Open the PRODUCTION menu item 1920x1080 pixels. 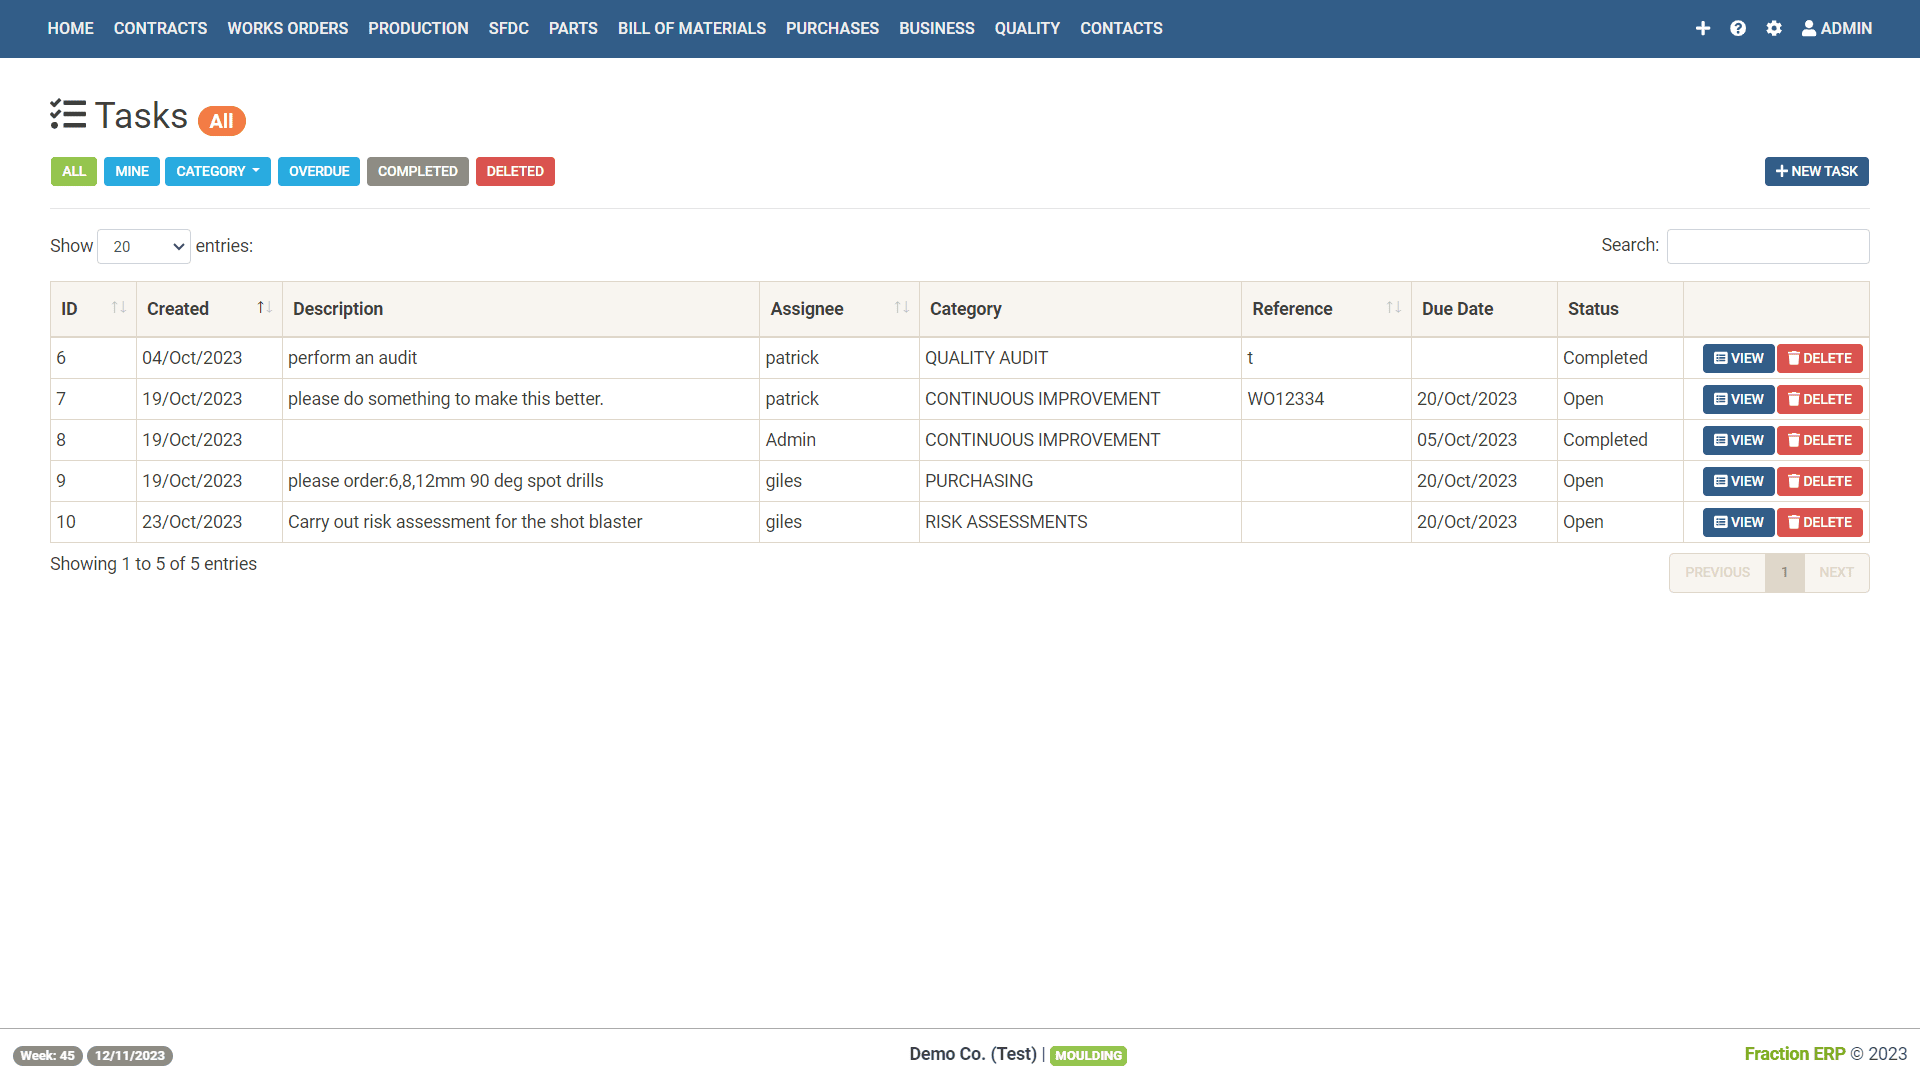point(418,28)
